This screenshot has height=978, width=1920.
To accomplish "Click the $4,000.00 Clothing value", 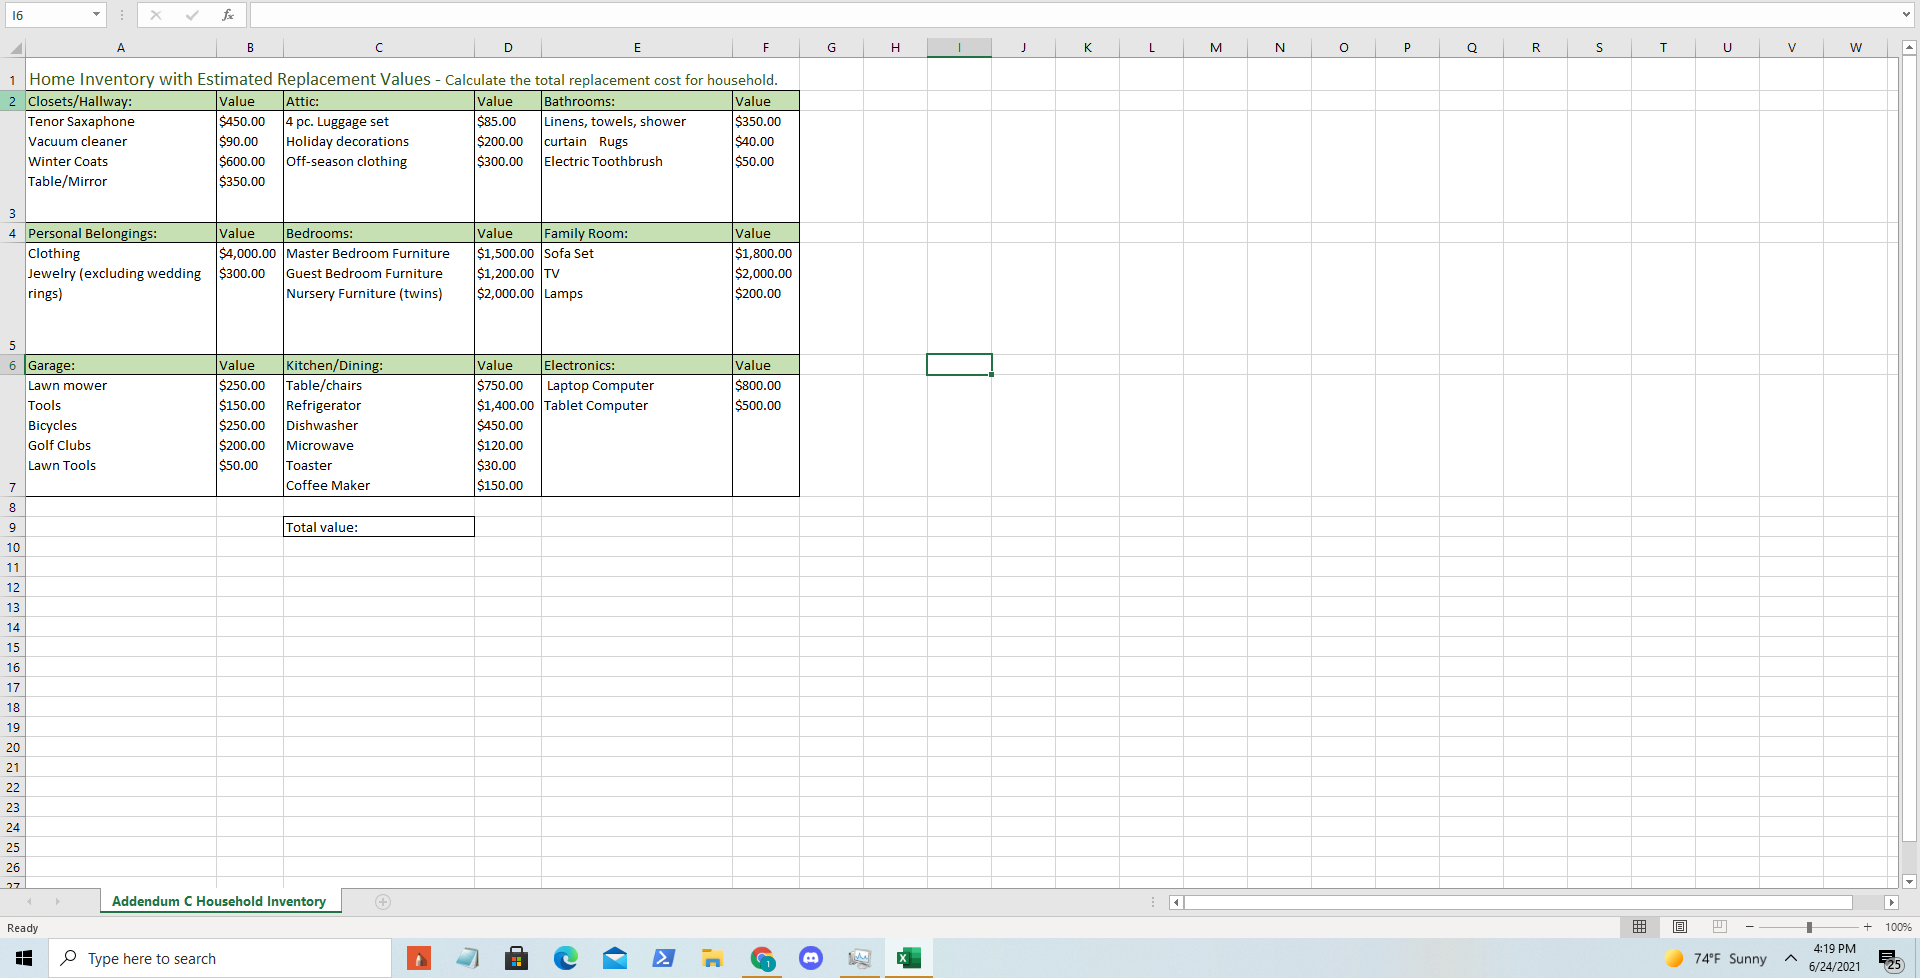I will click(x=248, y=254).
